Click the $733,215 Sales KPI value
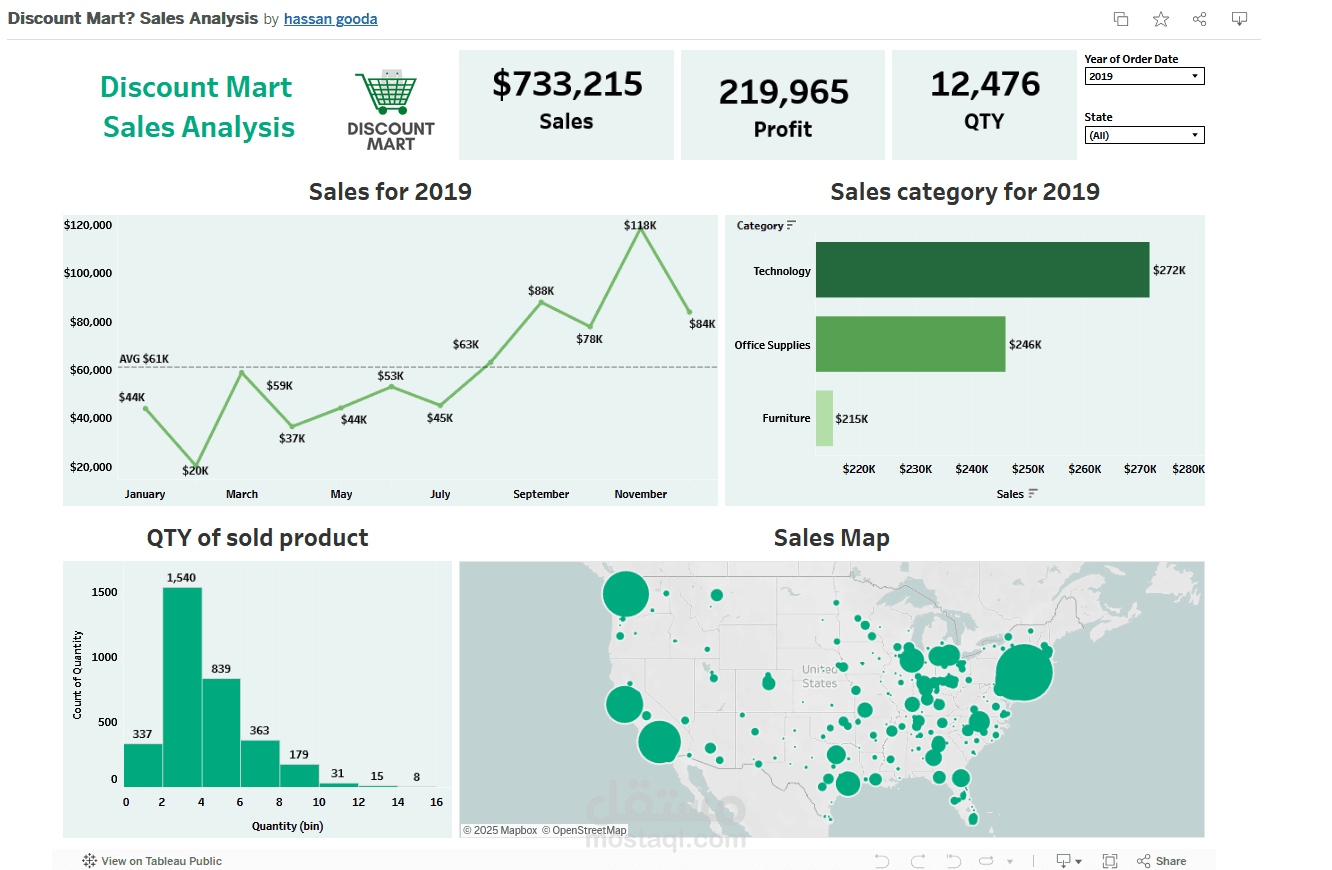 click(x=567, y=83)
